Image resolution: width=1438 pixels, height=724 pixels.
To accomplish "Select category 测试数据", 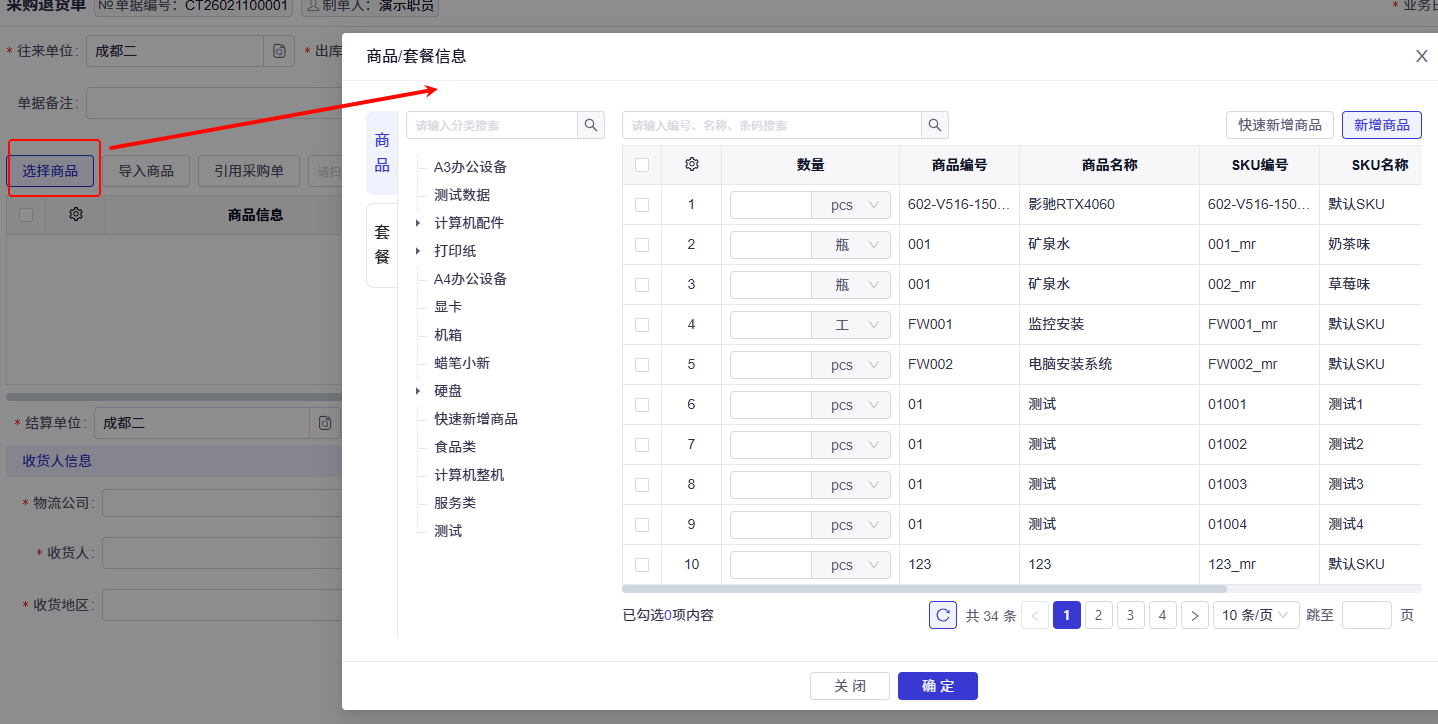I will coord(462,195).
